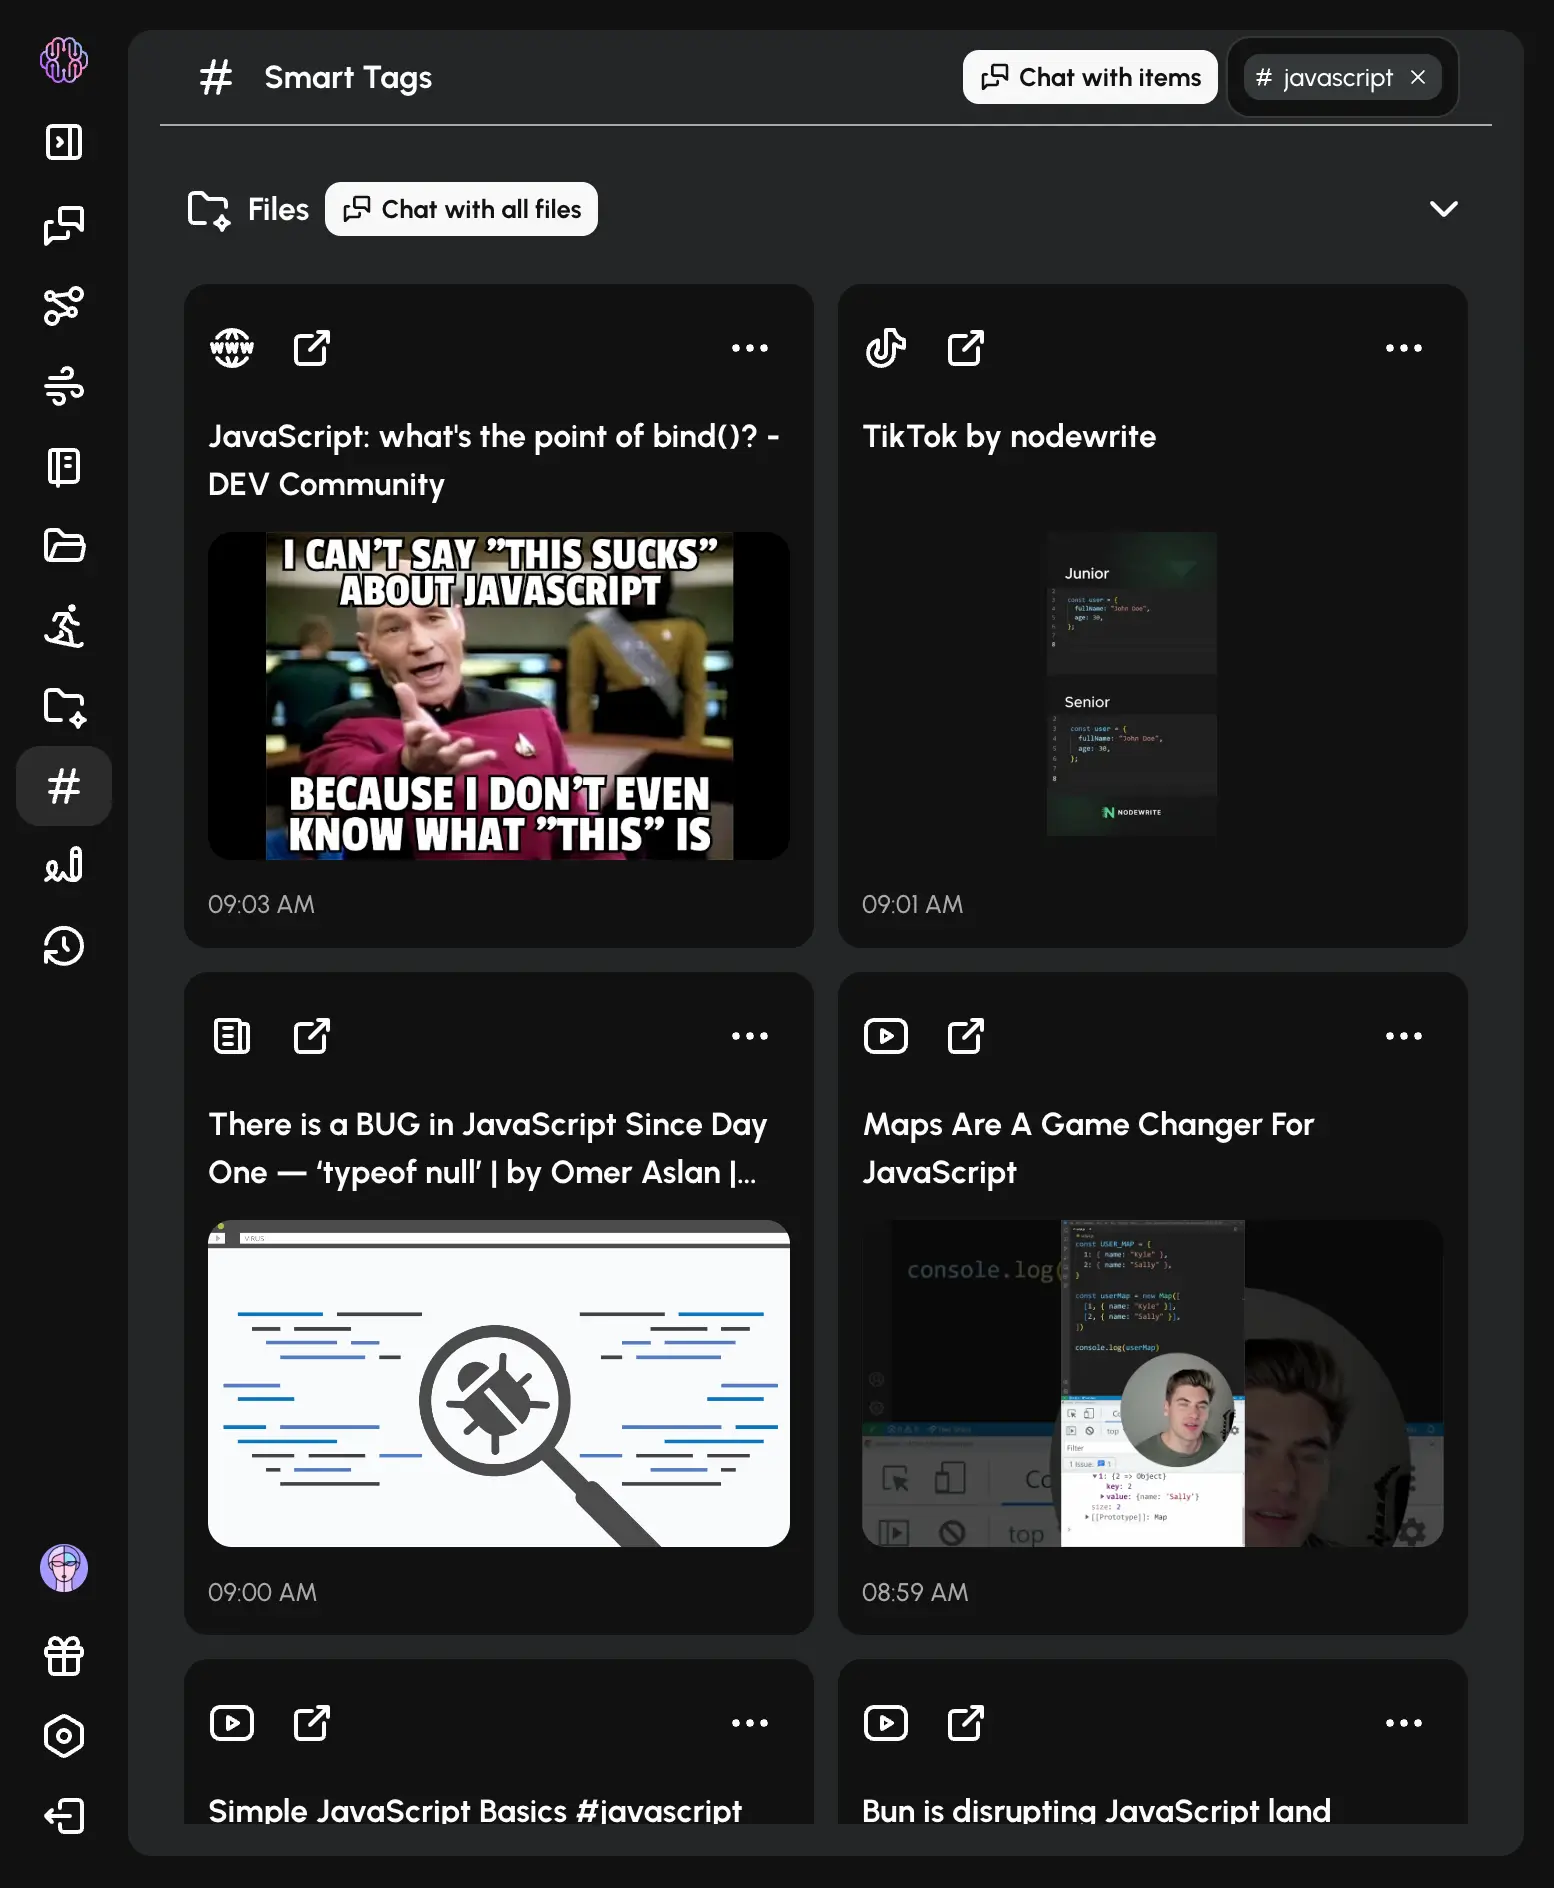
Task: Open the brain logo home icon
Action: pyautogui.click(x=64, y=60)
